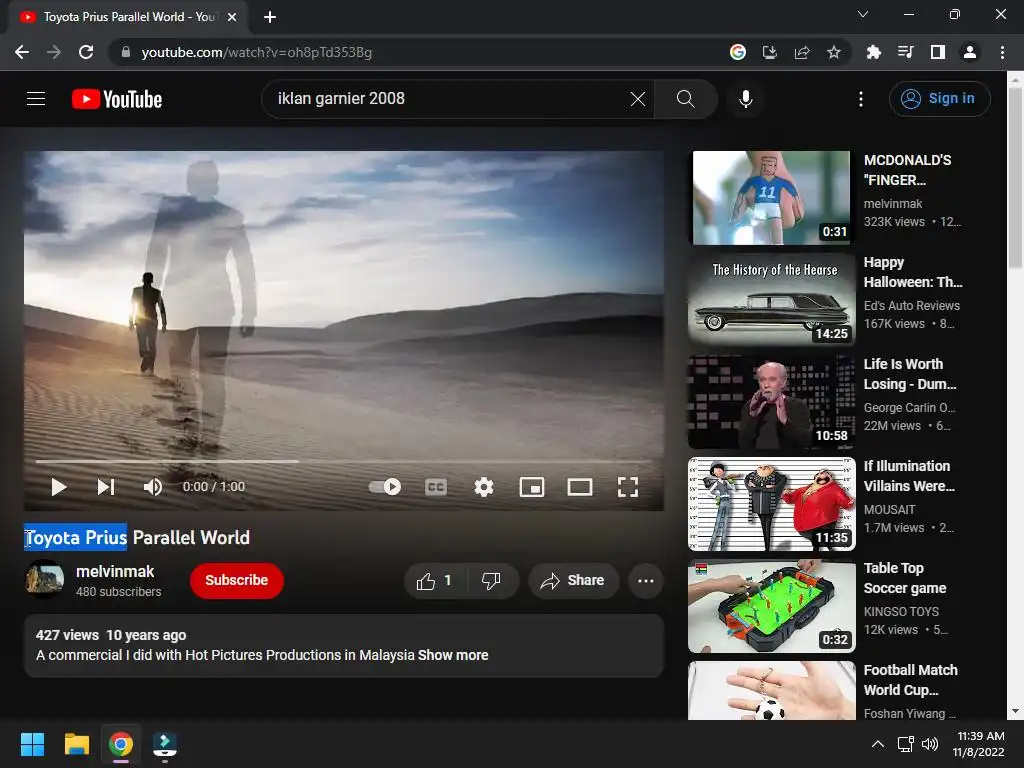The height and width of the screenshot is (768, 1024).
Task: Open The History of the Hearse thumbnail
Action: 771,300
